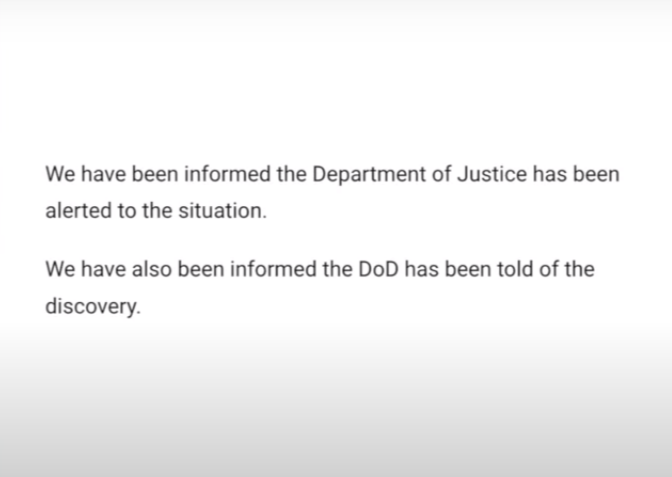
Task: Select the word "Justice"
Action: coord(492,174)
